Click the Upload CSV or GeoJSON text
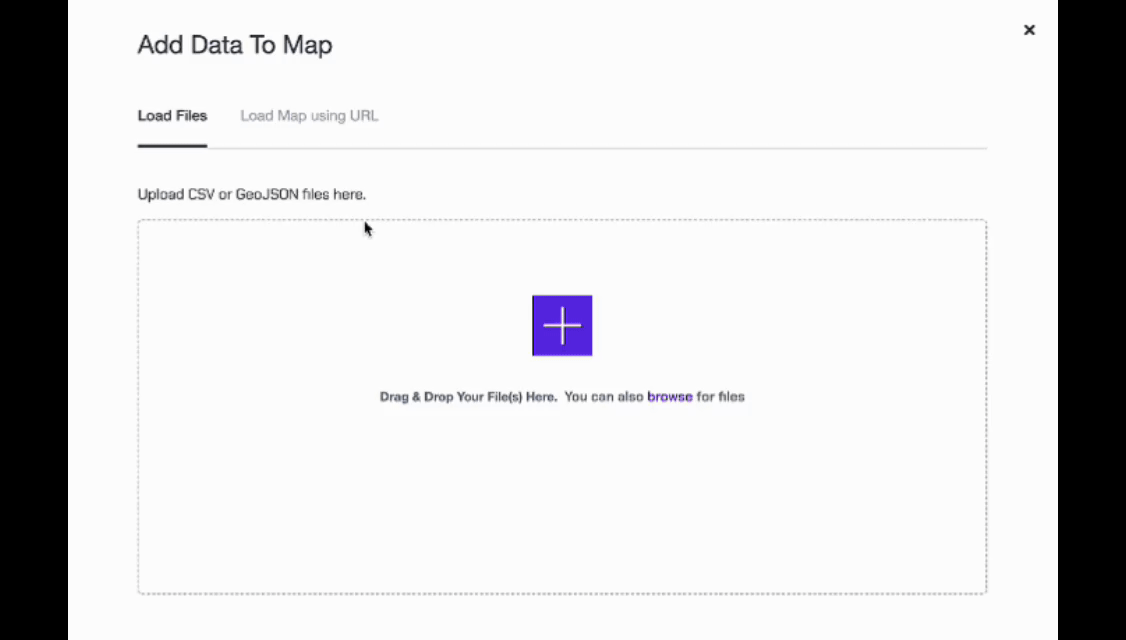 [251, 194]
